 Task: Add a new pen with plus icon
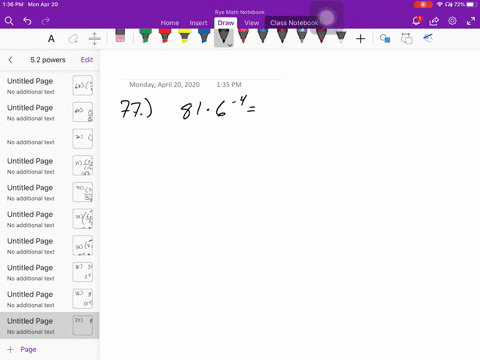(x=360, y=39)
